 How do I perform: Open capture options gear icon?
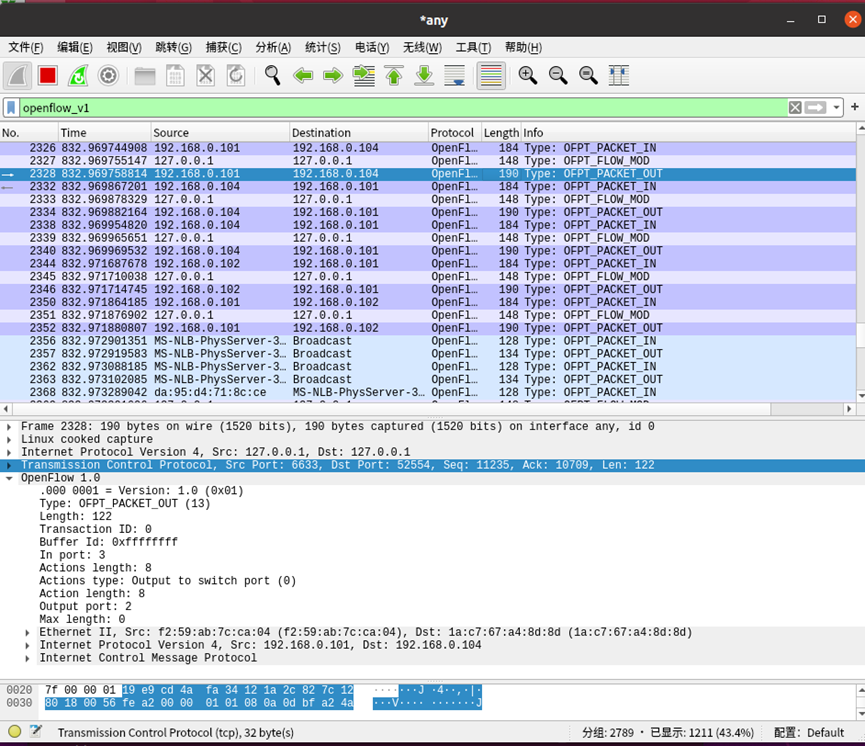[108, 75]
